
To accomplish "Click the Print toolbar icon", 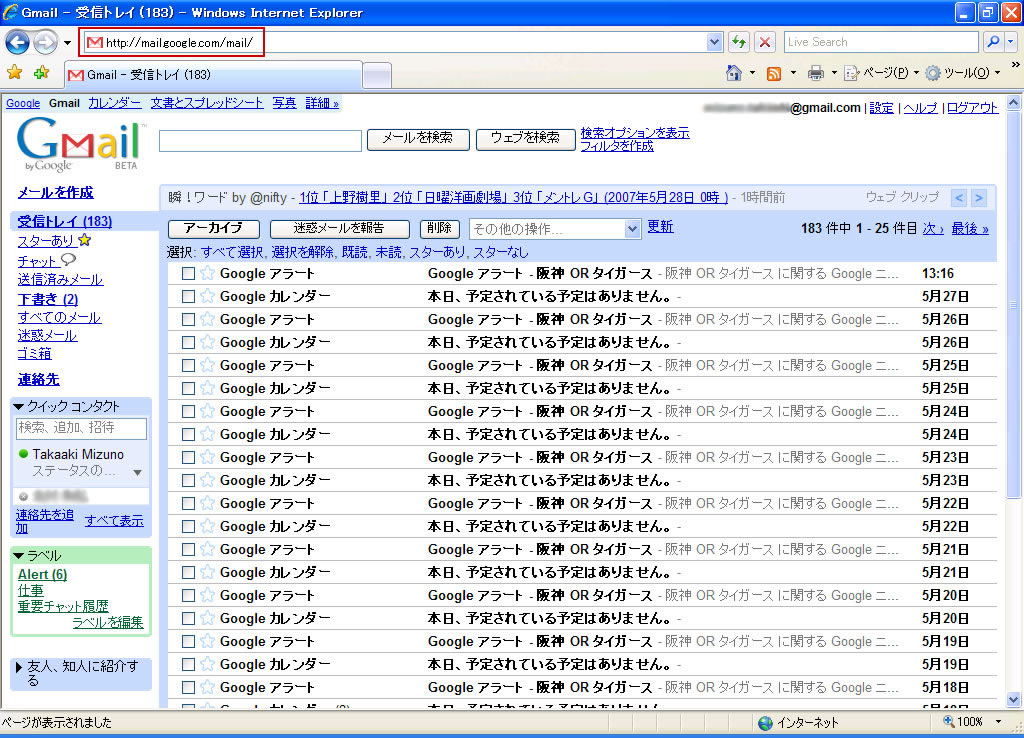I will pos(816,73).
